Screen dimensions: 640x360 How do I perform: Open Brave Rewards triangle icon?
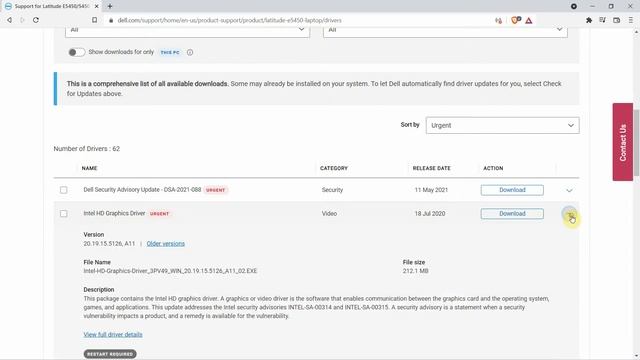529,20
